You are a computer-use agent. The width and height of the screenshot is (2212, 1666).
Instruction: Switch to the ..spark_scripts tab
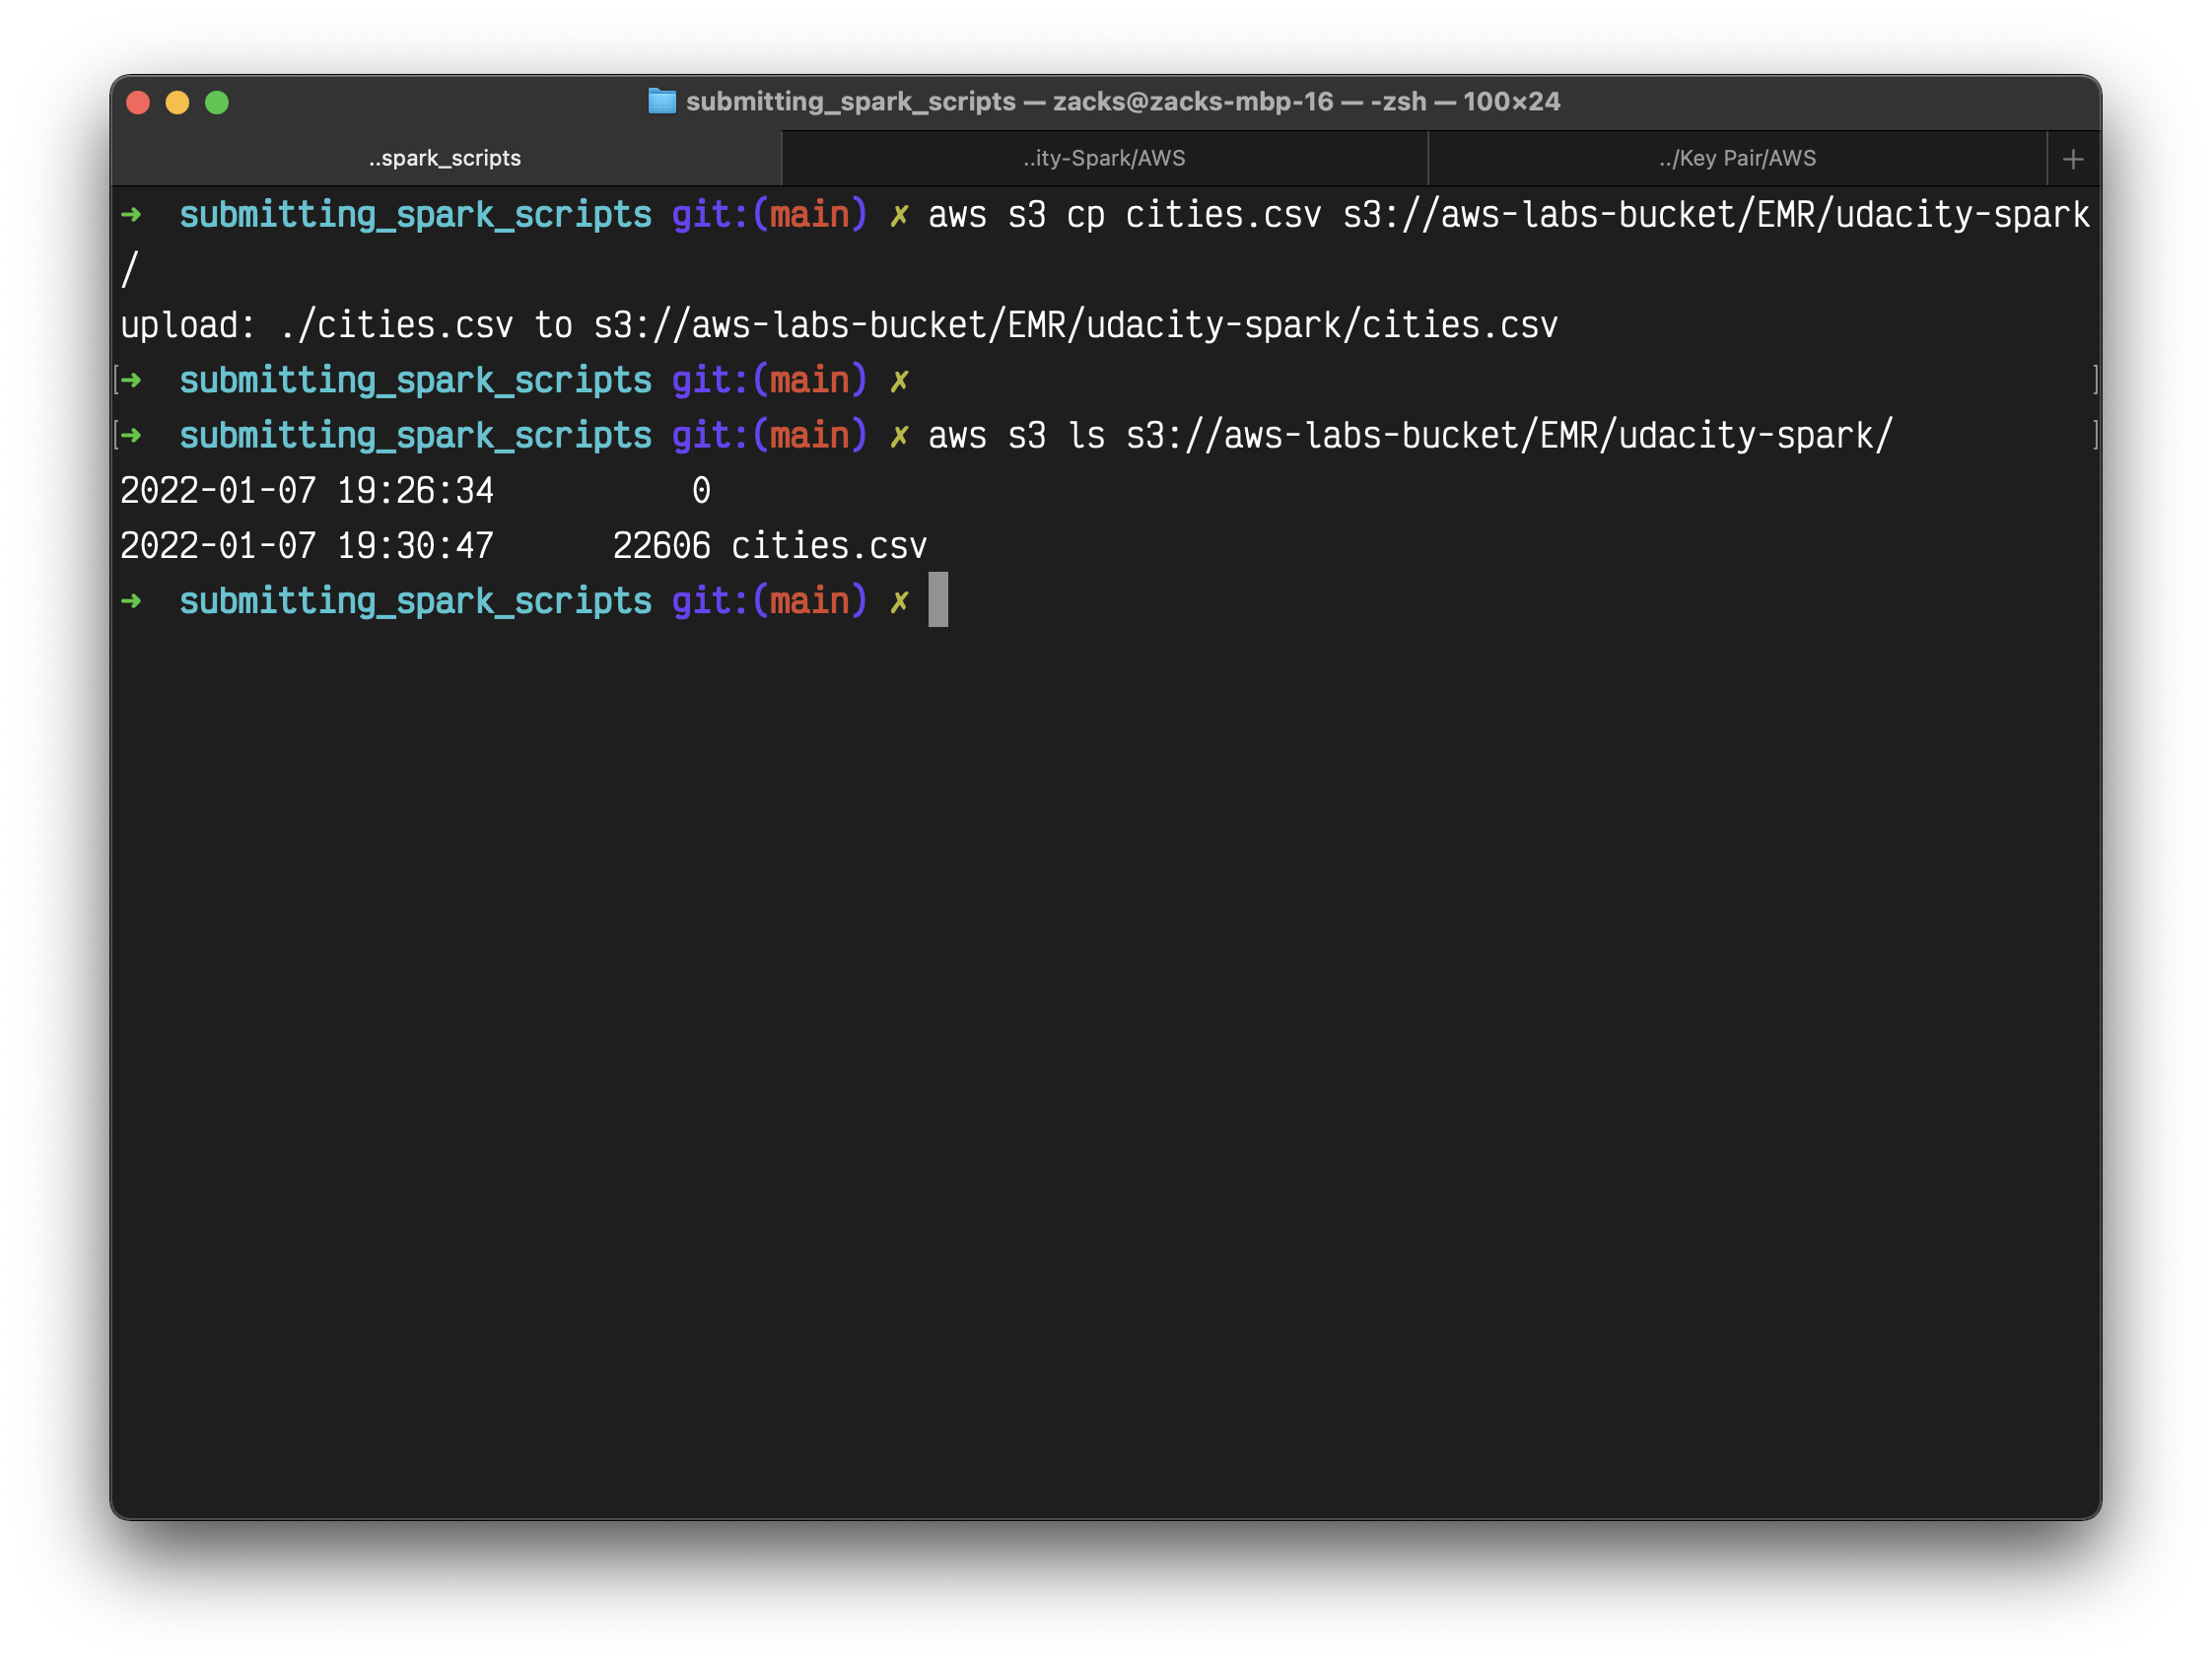445,158
